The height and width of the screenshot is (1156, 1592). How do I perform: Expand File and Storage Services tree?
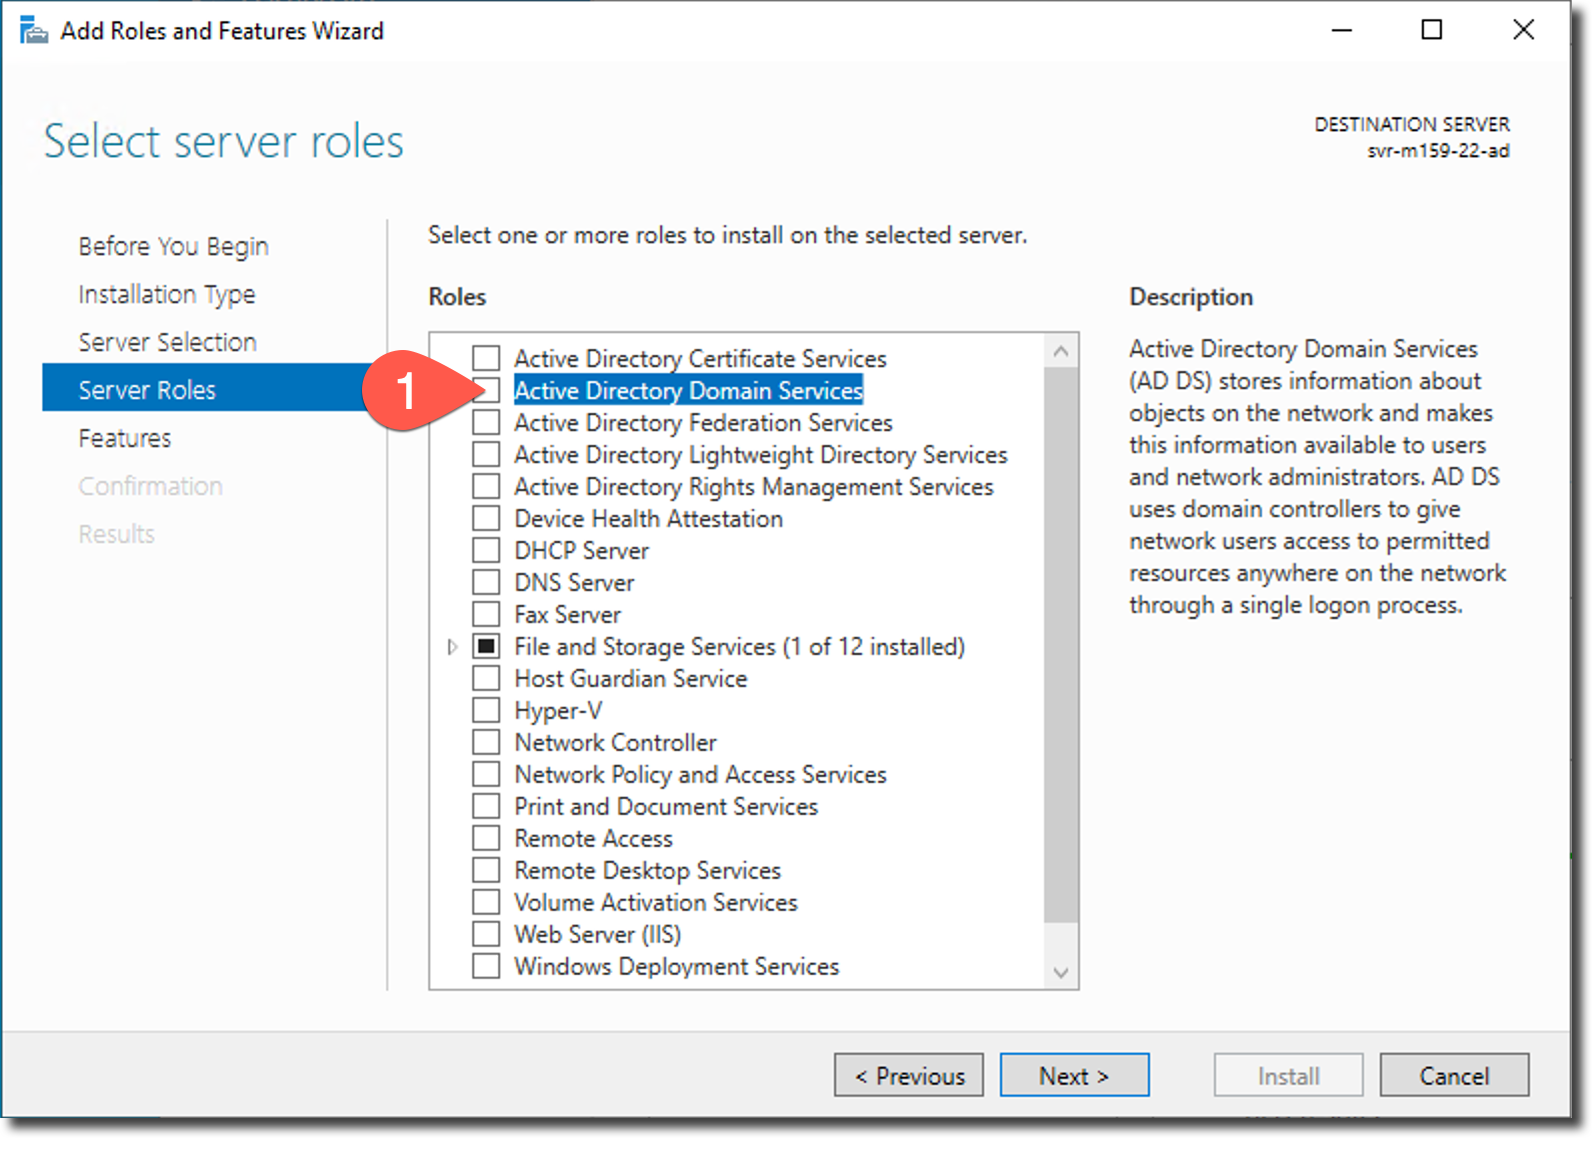(x=452, y=647)
